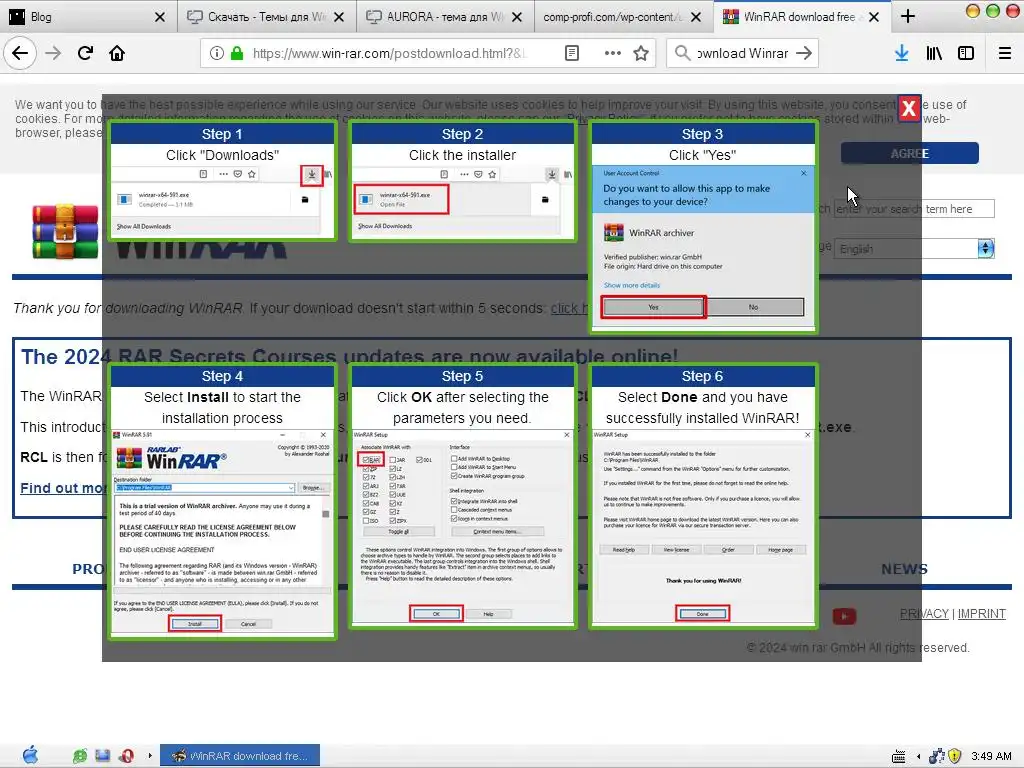This screenshot has width=1024, height=768.
Task: Close the AURORA tab
Action: (x=517, y=17)
